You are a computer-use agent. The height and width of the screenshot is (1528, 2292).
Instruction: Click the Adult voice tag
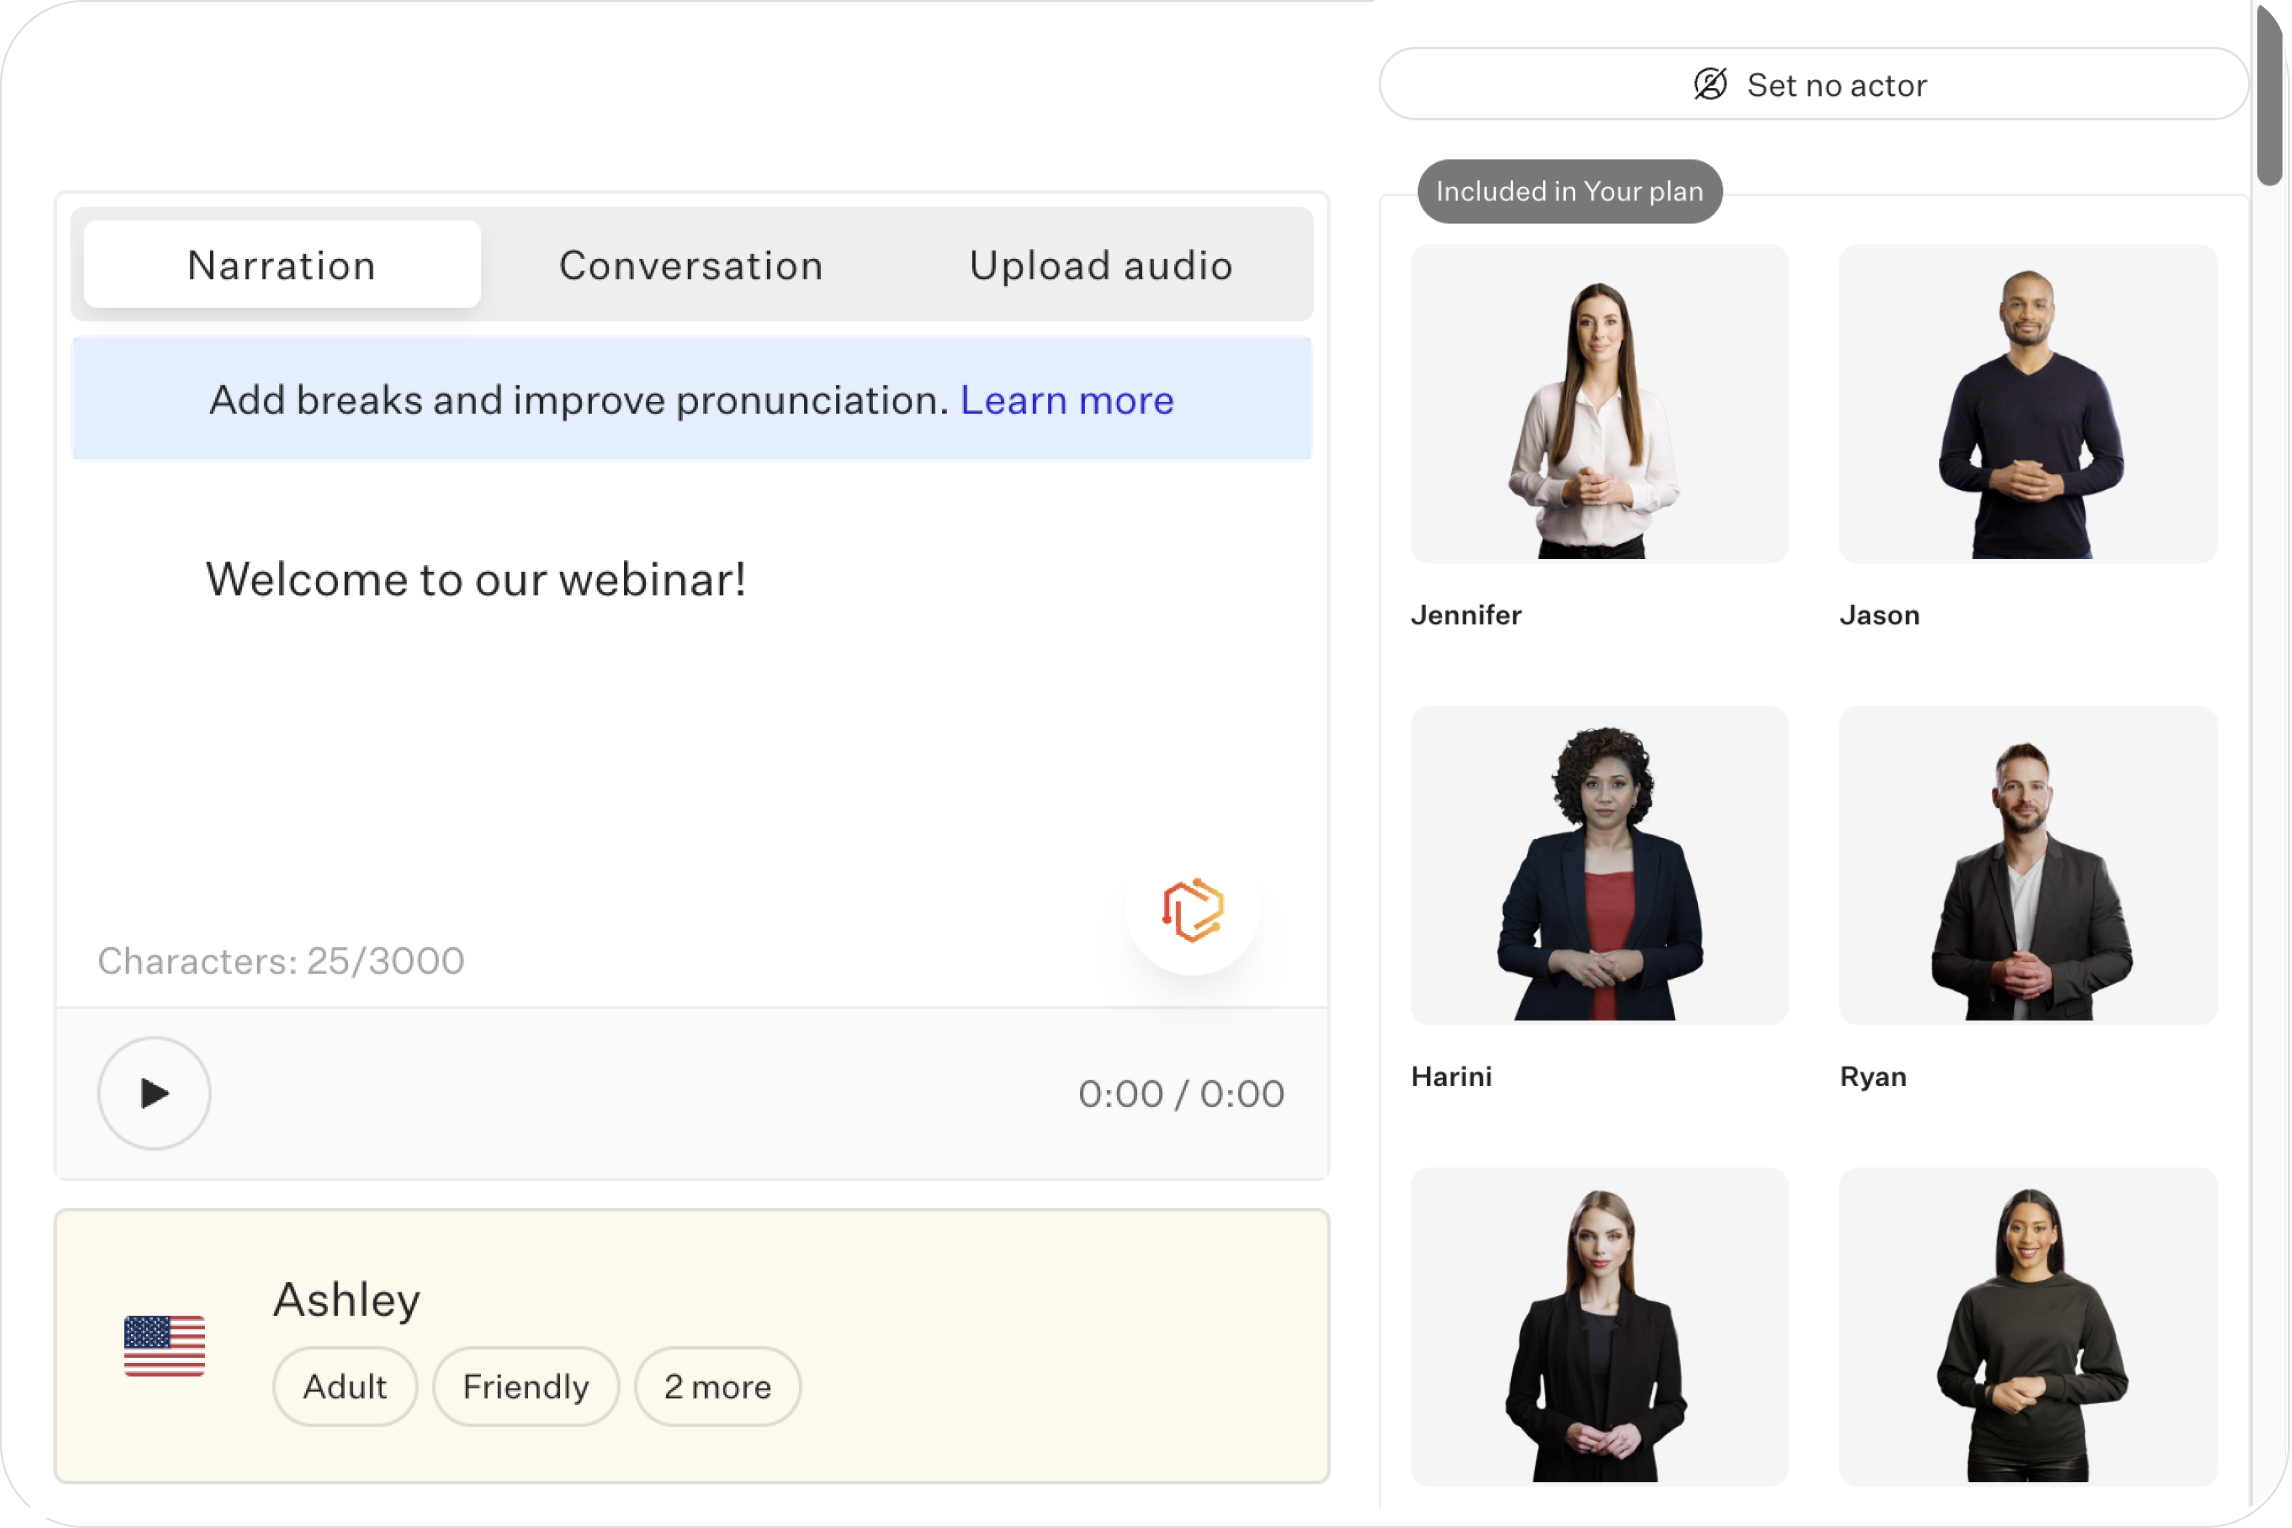[x=345, y=1386]
